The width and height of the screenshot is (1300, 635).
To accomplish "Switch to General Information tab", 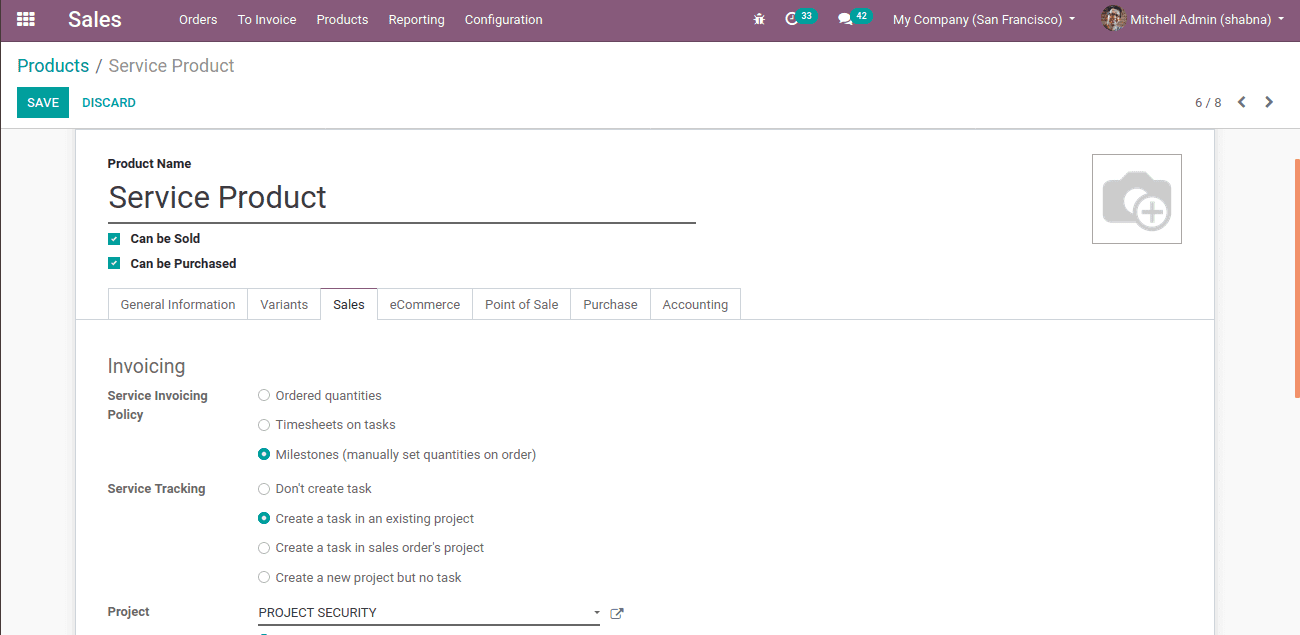I will pyautogui.click(x=178, y=304).
